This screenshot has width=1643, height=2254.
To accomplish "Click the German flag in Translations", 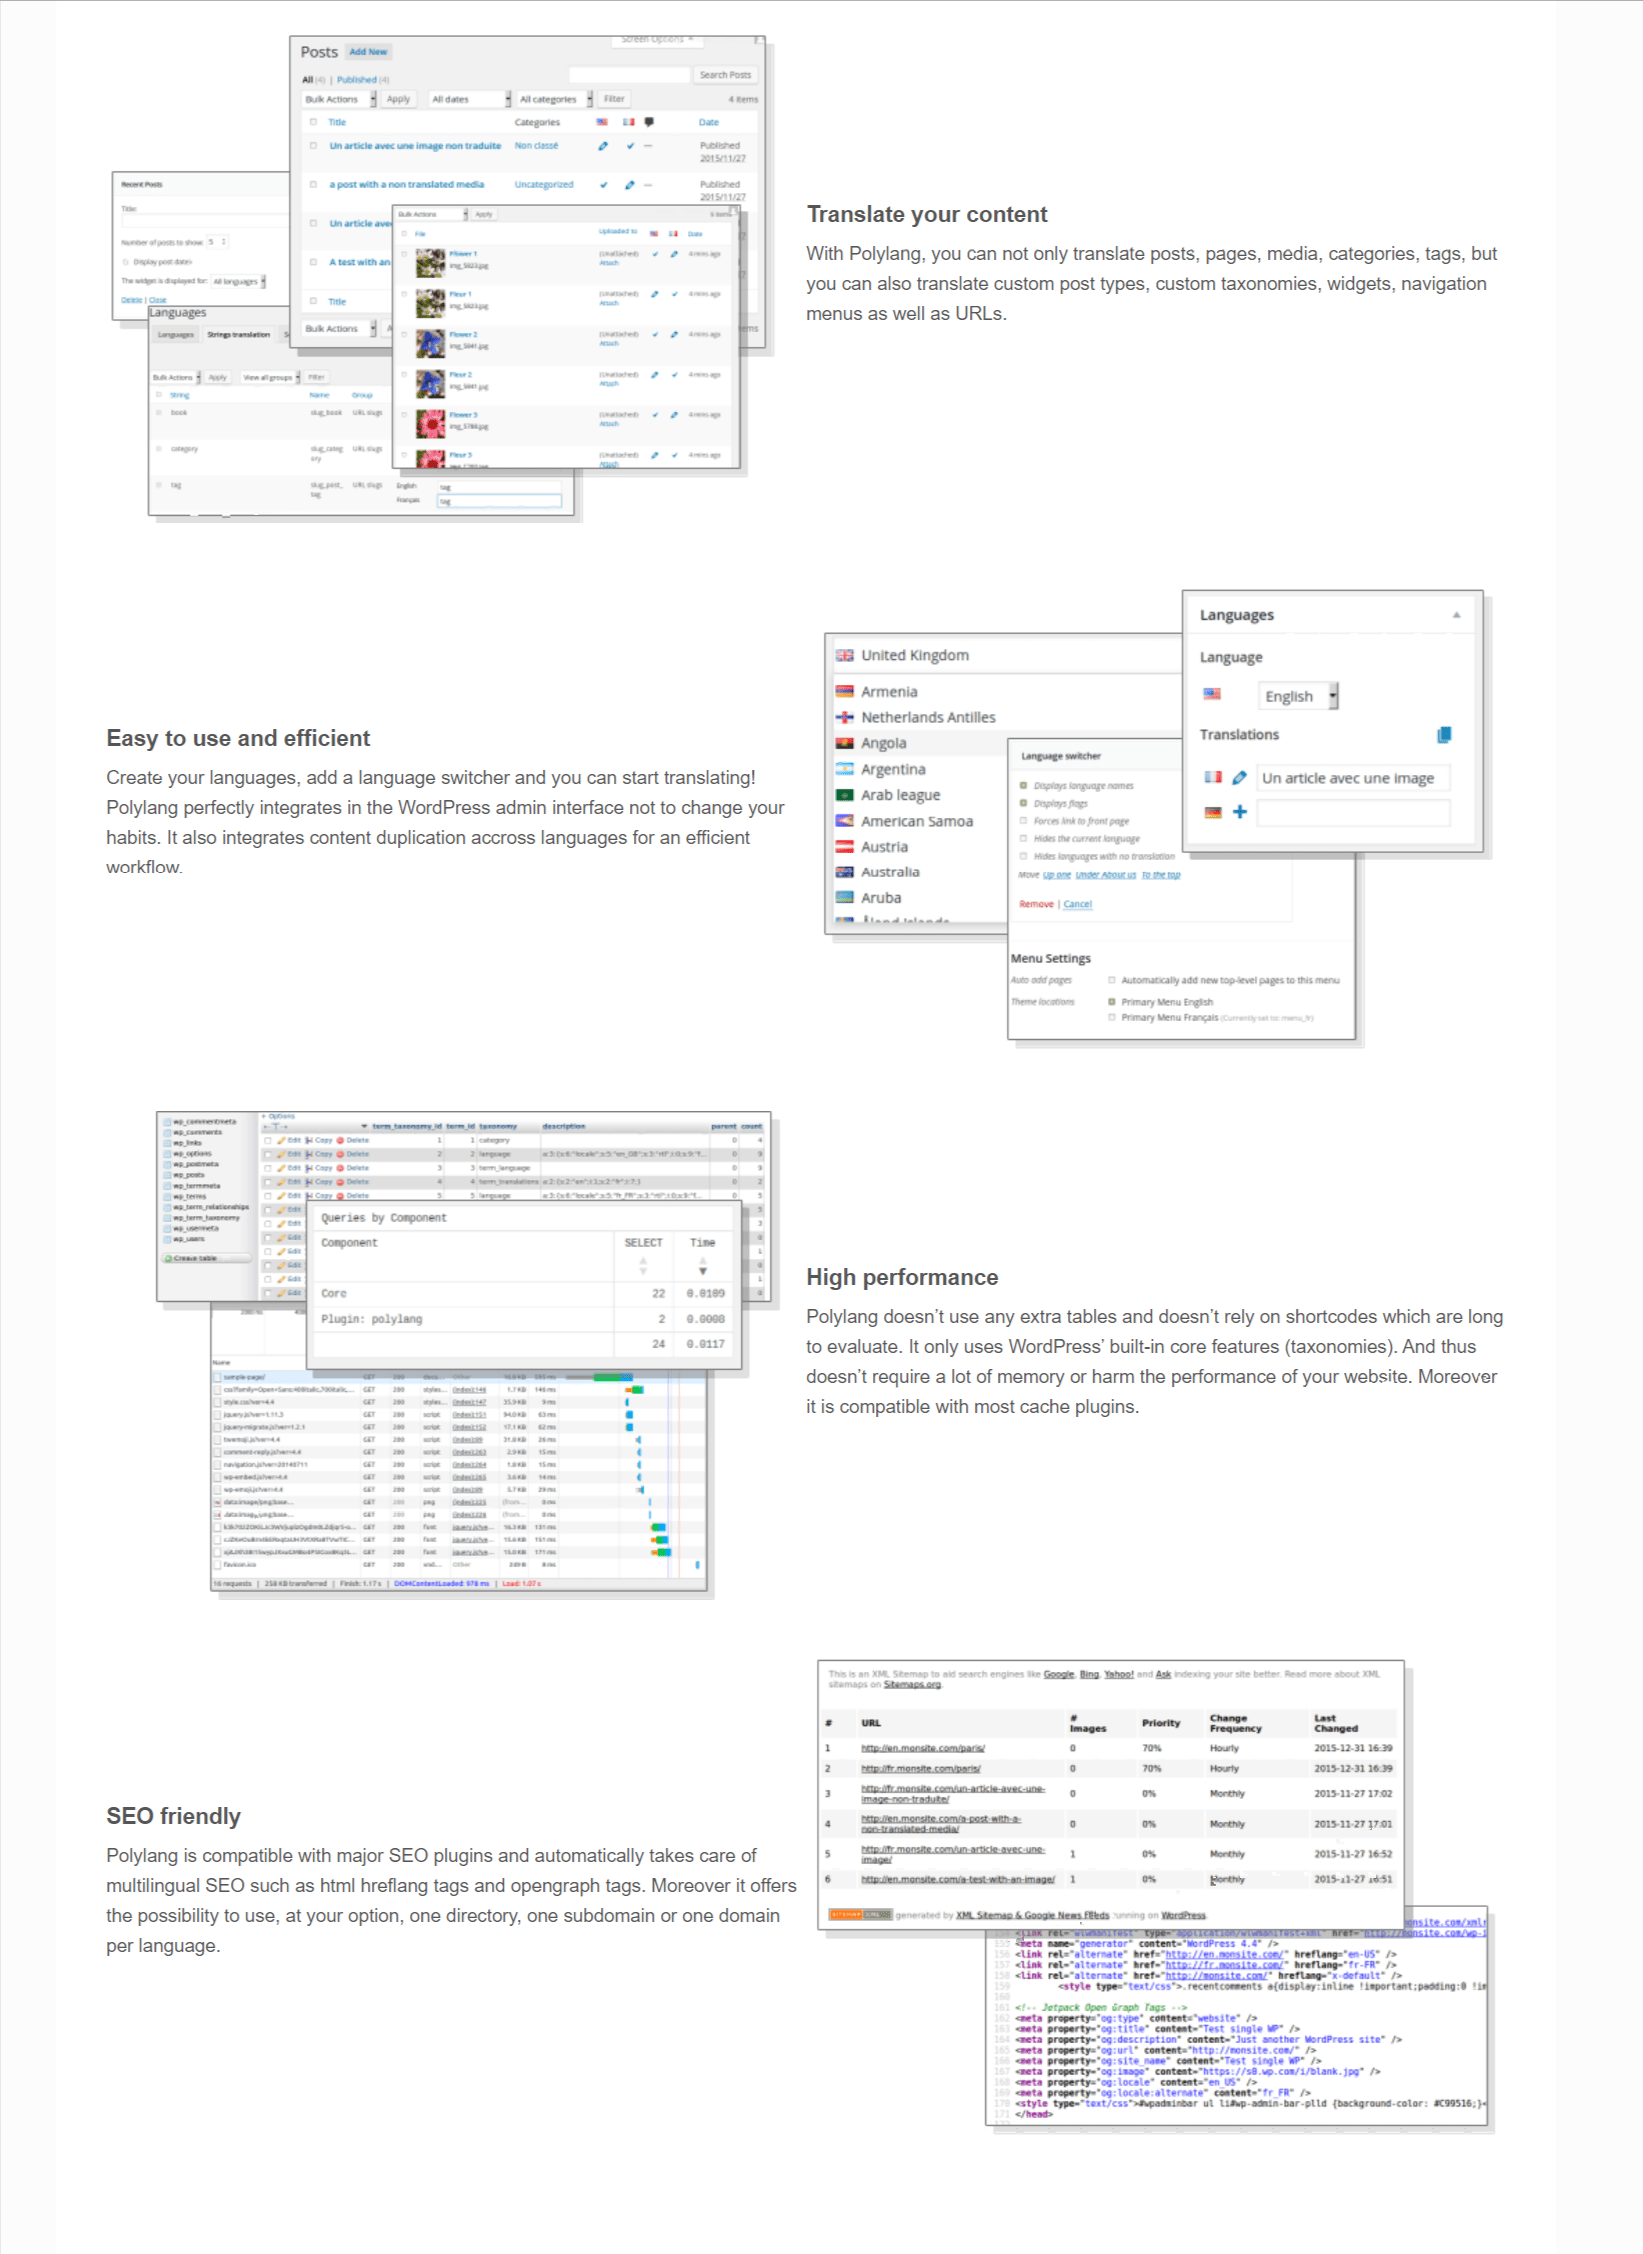I will point(1213,812).
